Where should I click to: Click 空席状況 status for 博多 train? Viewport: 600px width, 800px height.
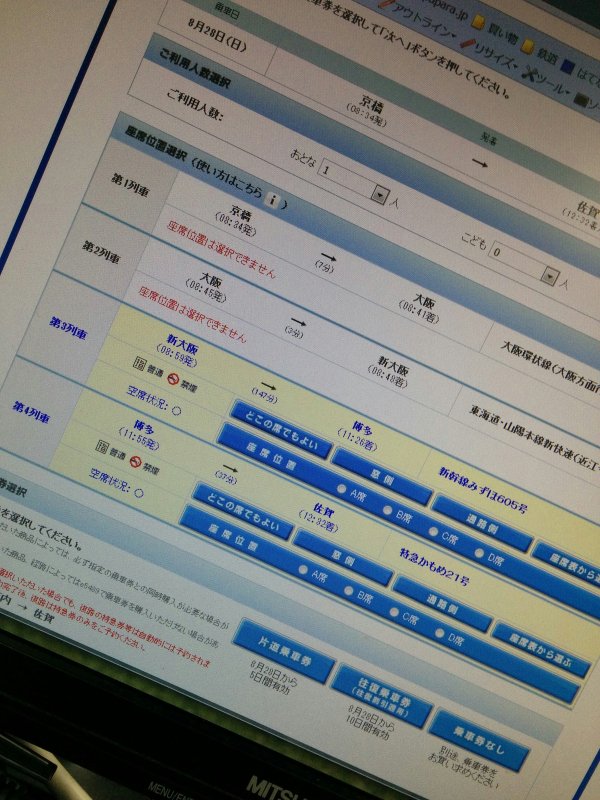tap(116, 482)
